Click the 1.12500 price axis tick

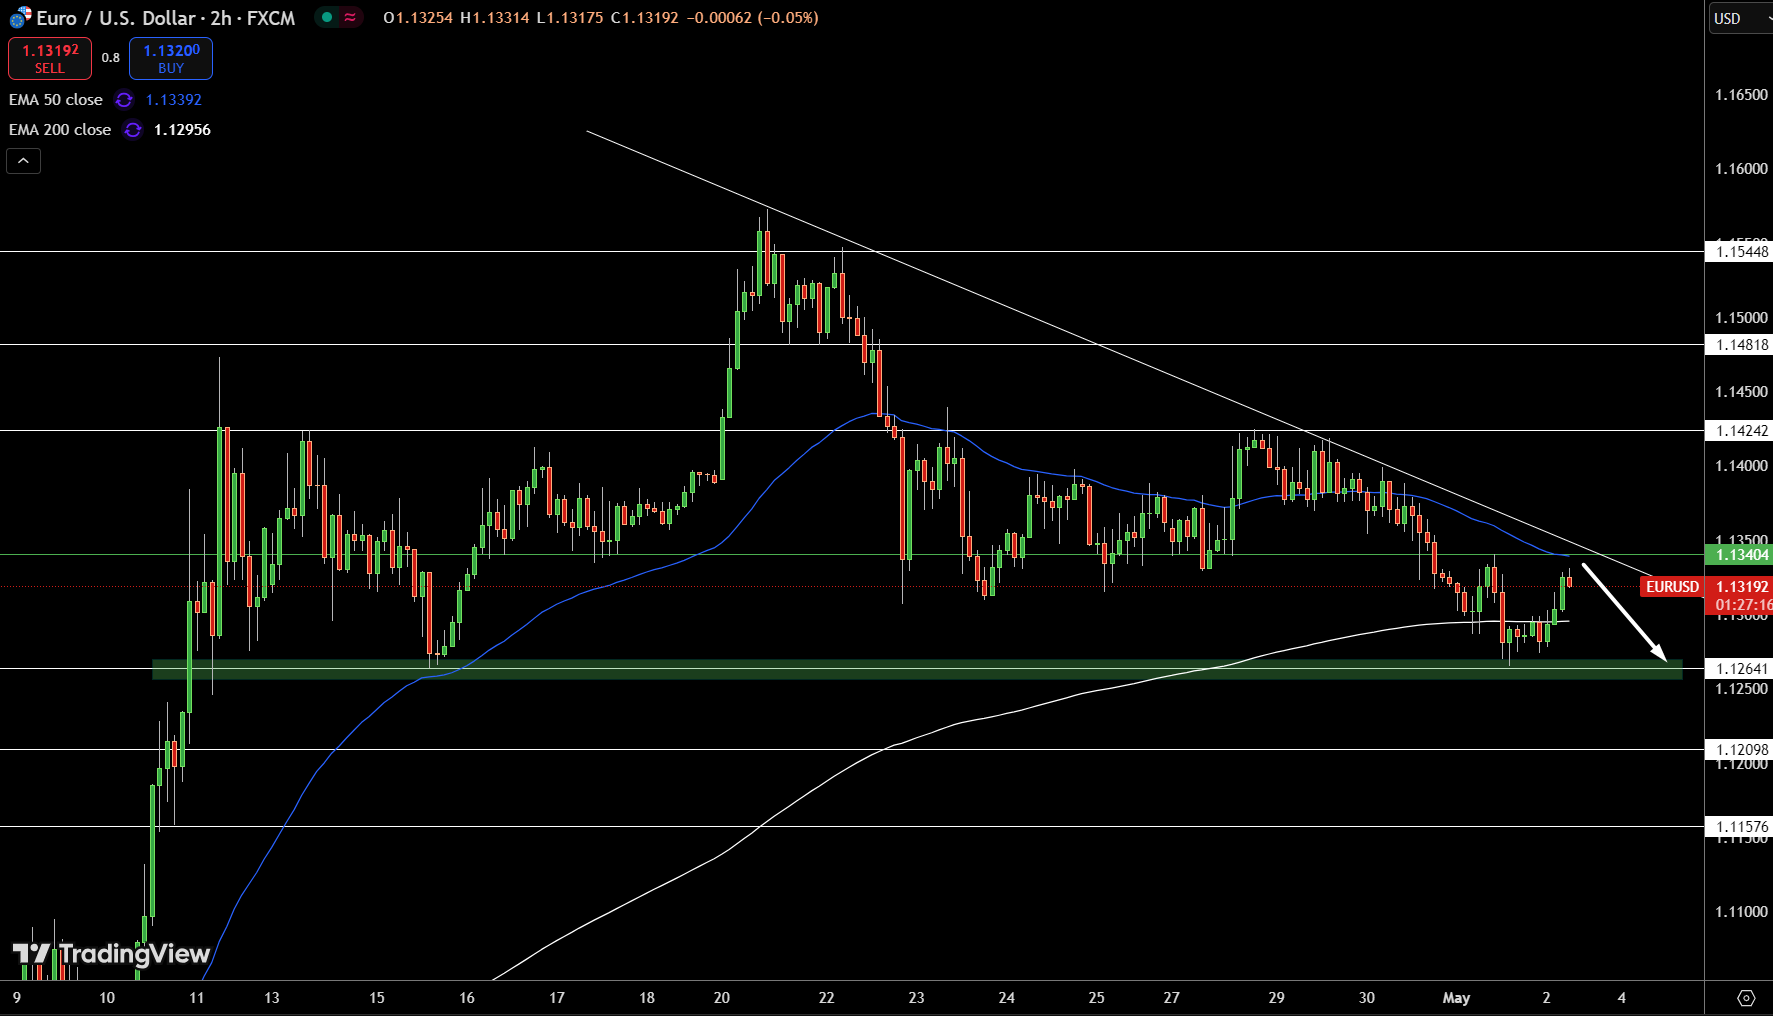click(1742, 689)
